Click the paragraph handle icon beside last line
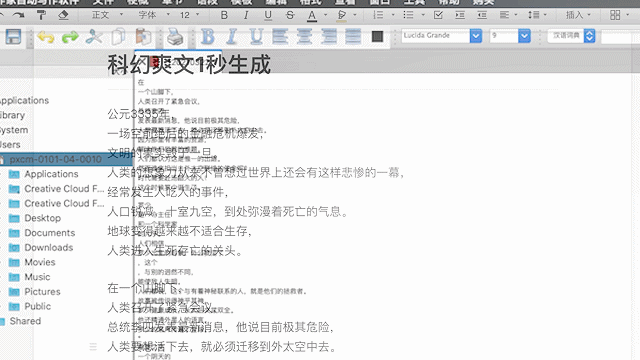This screenshot has height=360, width=640. (x=93, y=347)
